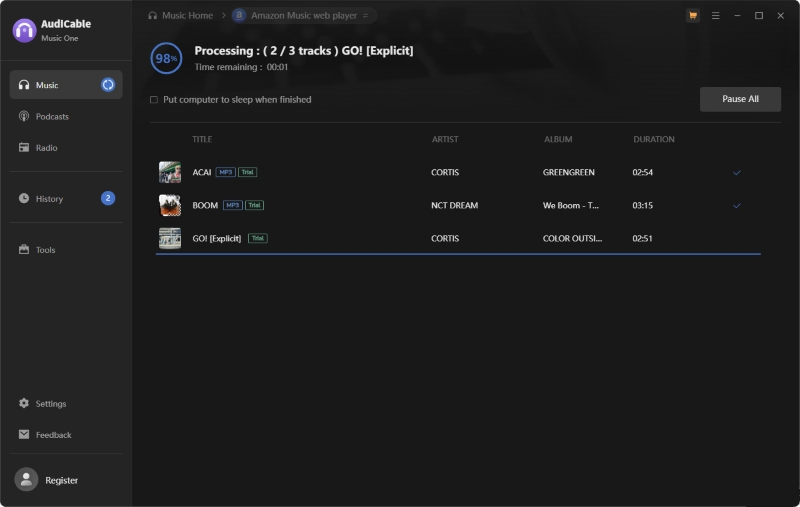
Task: Click the Register account entry
Action: coord(61,480)
